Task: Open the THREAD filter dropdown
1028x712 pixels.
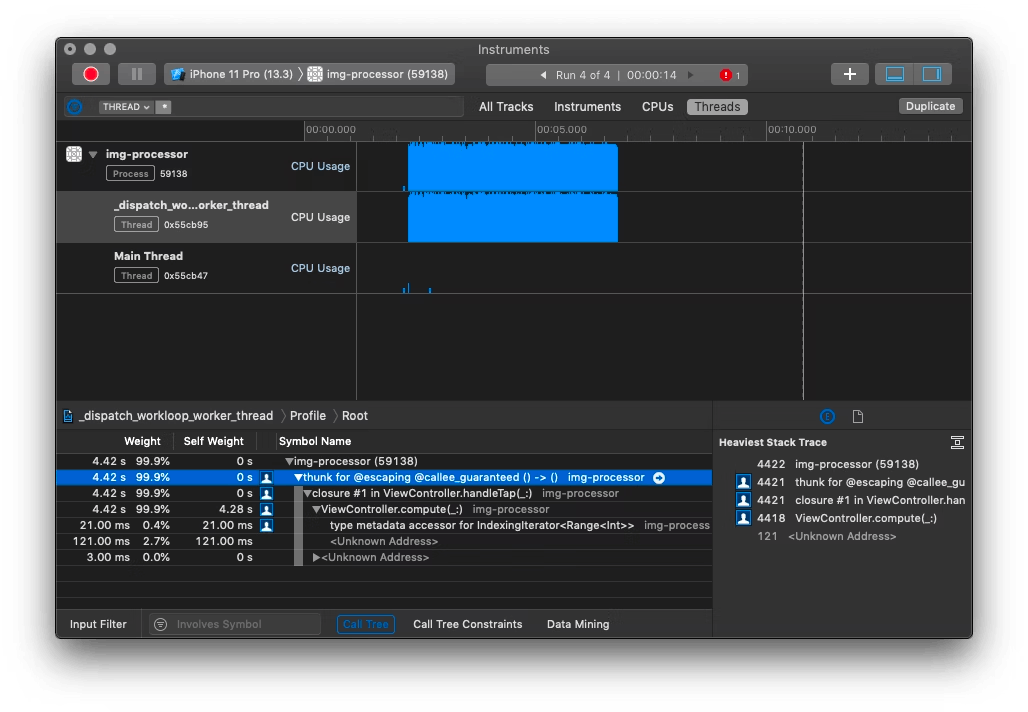Action: [126, 107]
